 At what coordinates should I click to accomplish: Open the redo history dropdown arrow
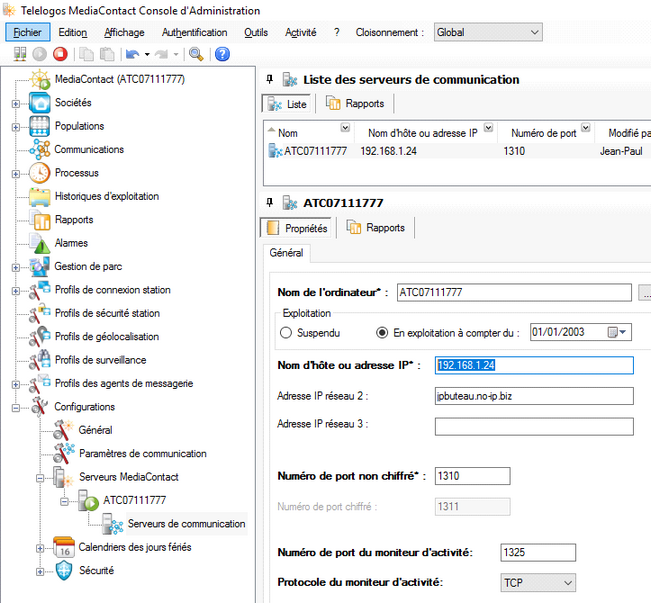click(x=176, y=54)
